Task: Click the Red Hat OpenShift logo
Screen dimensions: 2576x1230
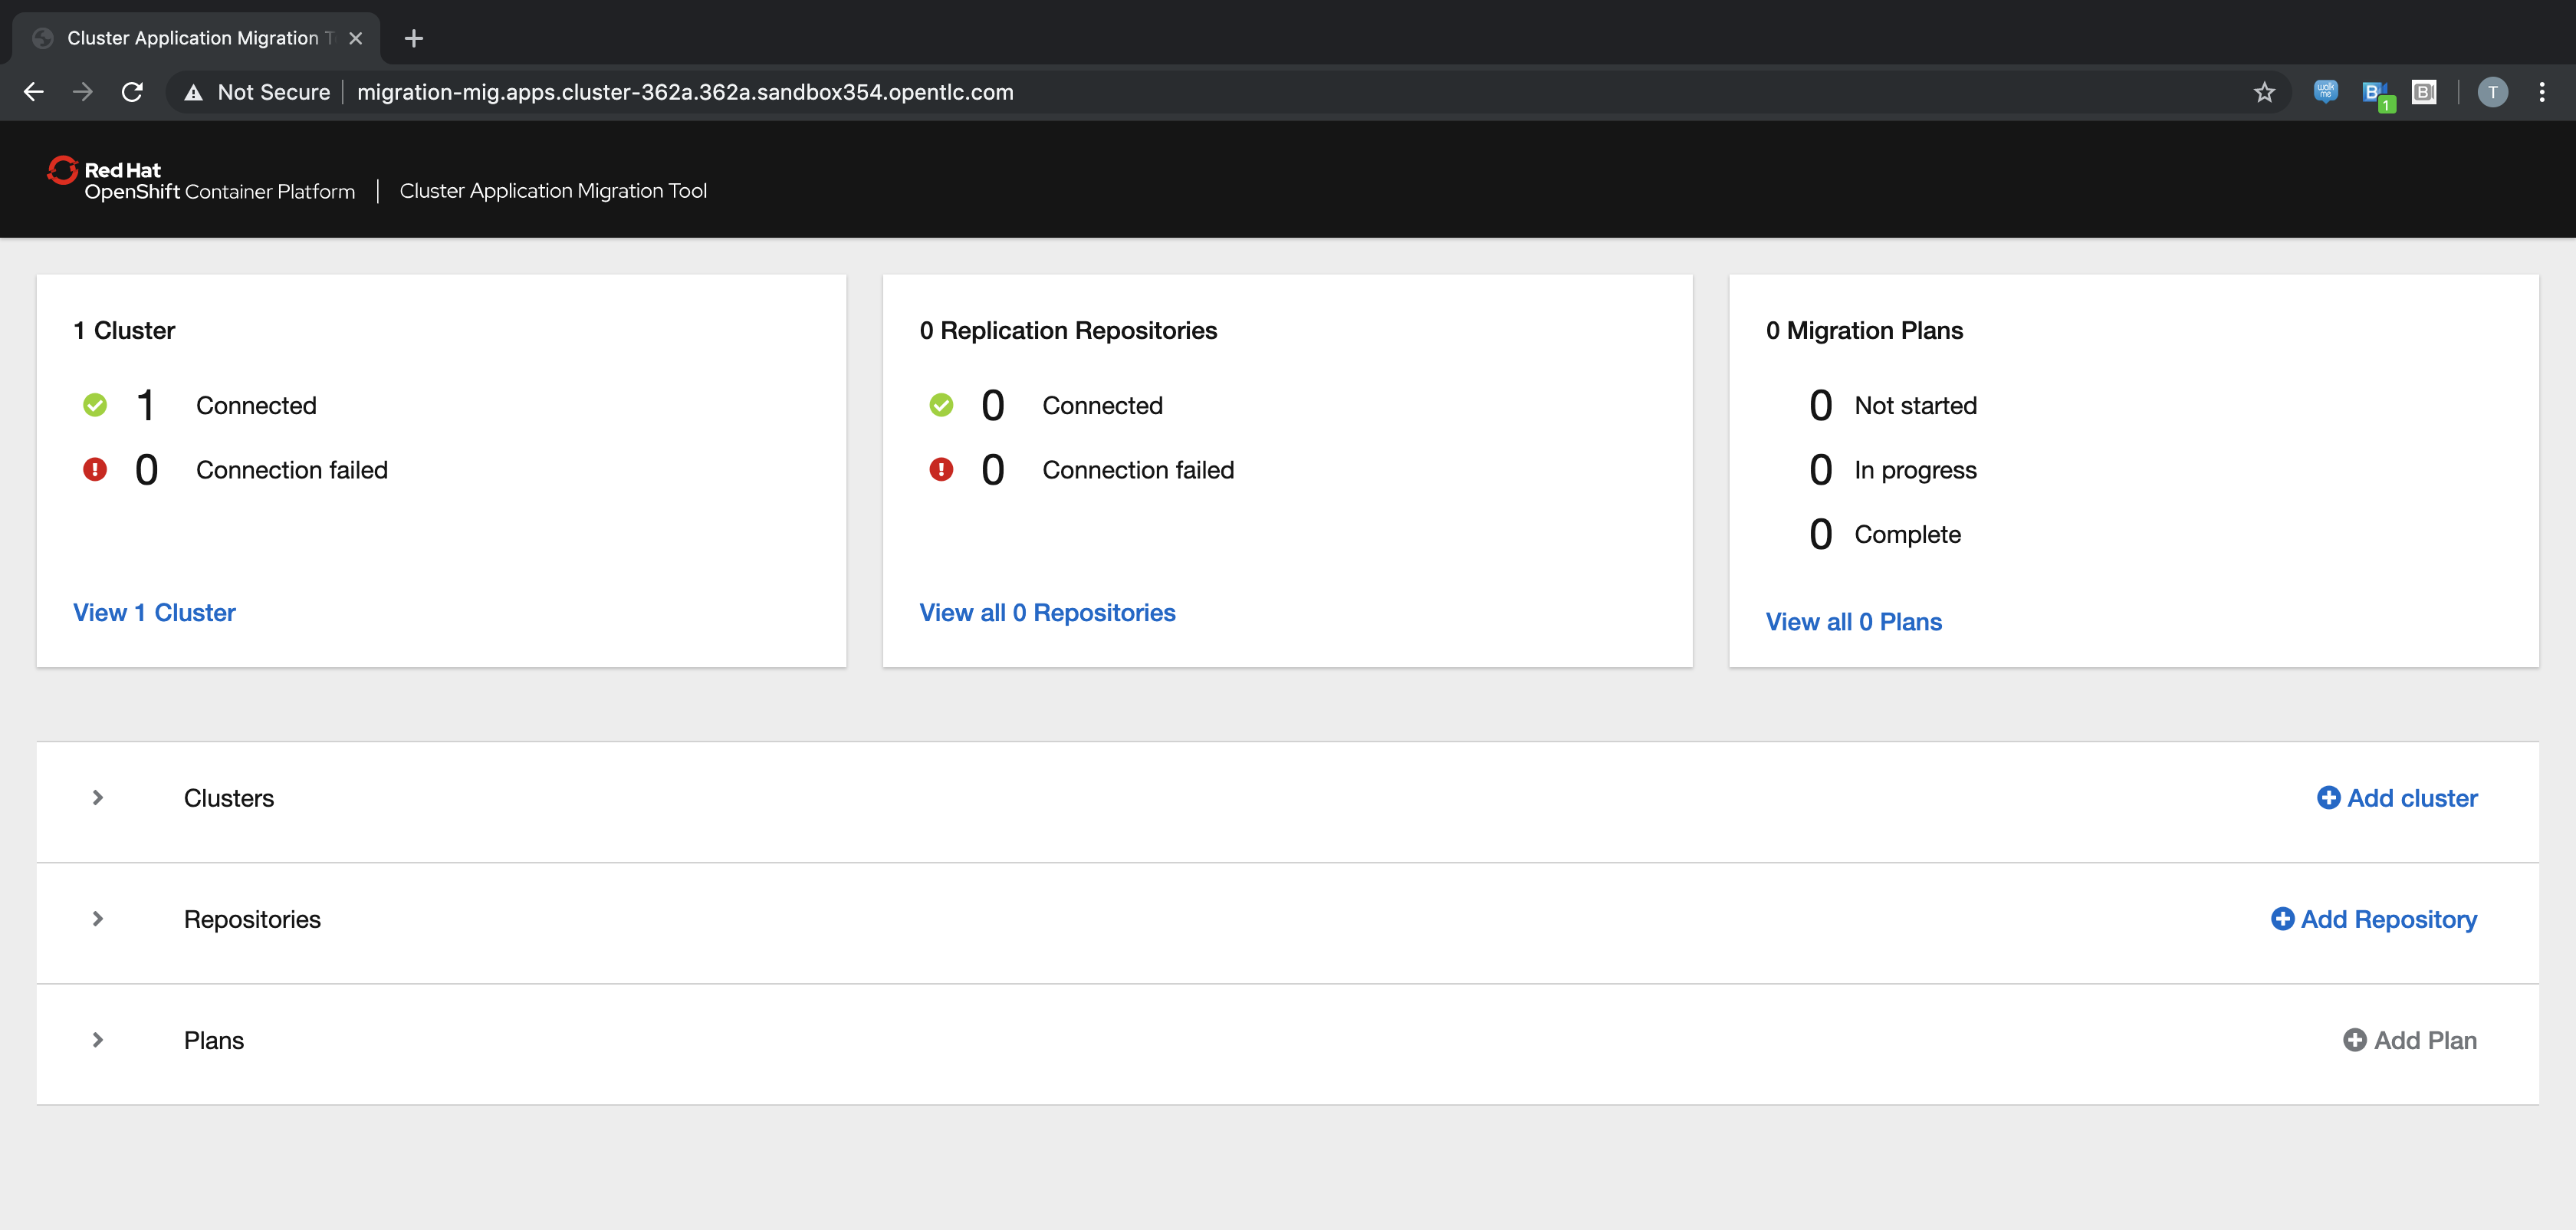Action: point(201,179)
